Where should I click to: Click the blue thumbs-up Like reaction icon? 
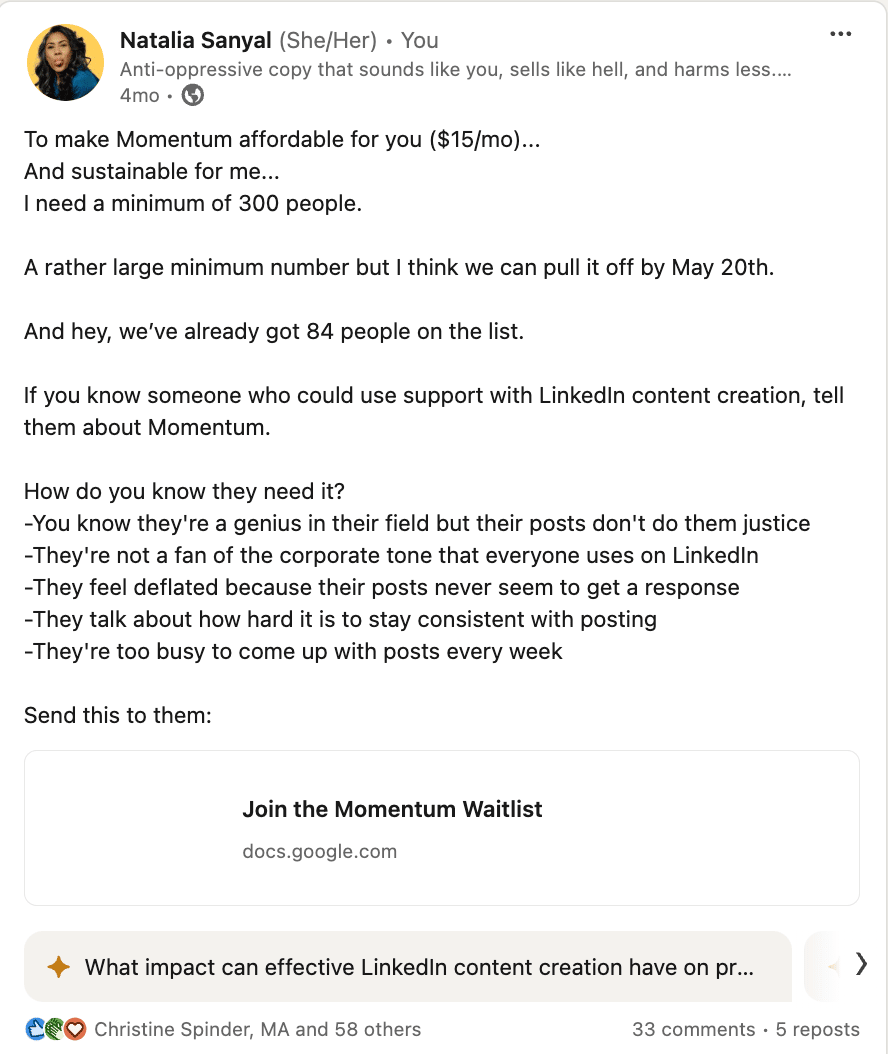click(34, 1029)
